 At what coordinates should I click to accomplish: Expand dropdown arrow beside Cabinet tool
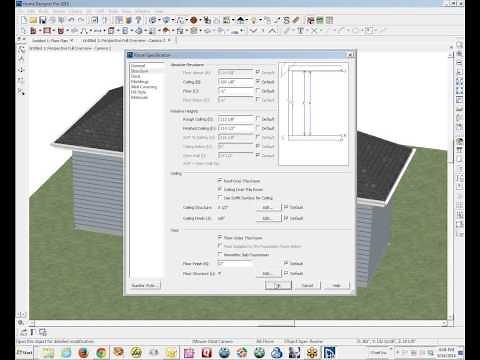tap(67, 31)
